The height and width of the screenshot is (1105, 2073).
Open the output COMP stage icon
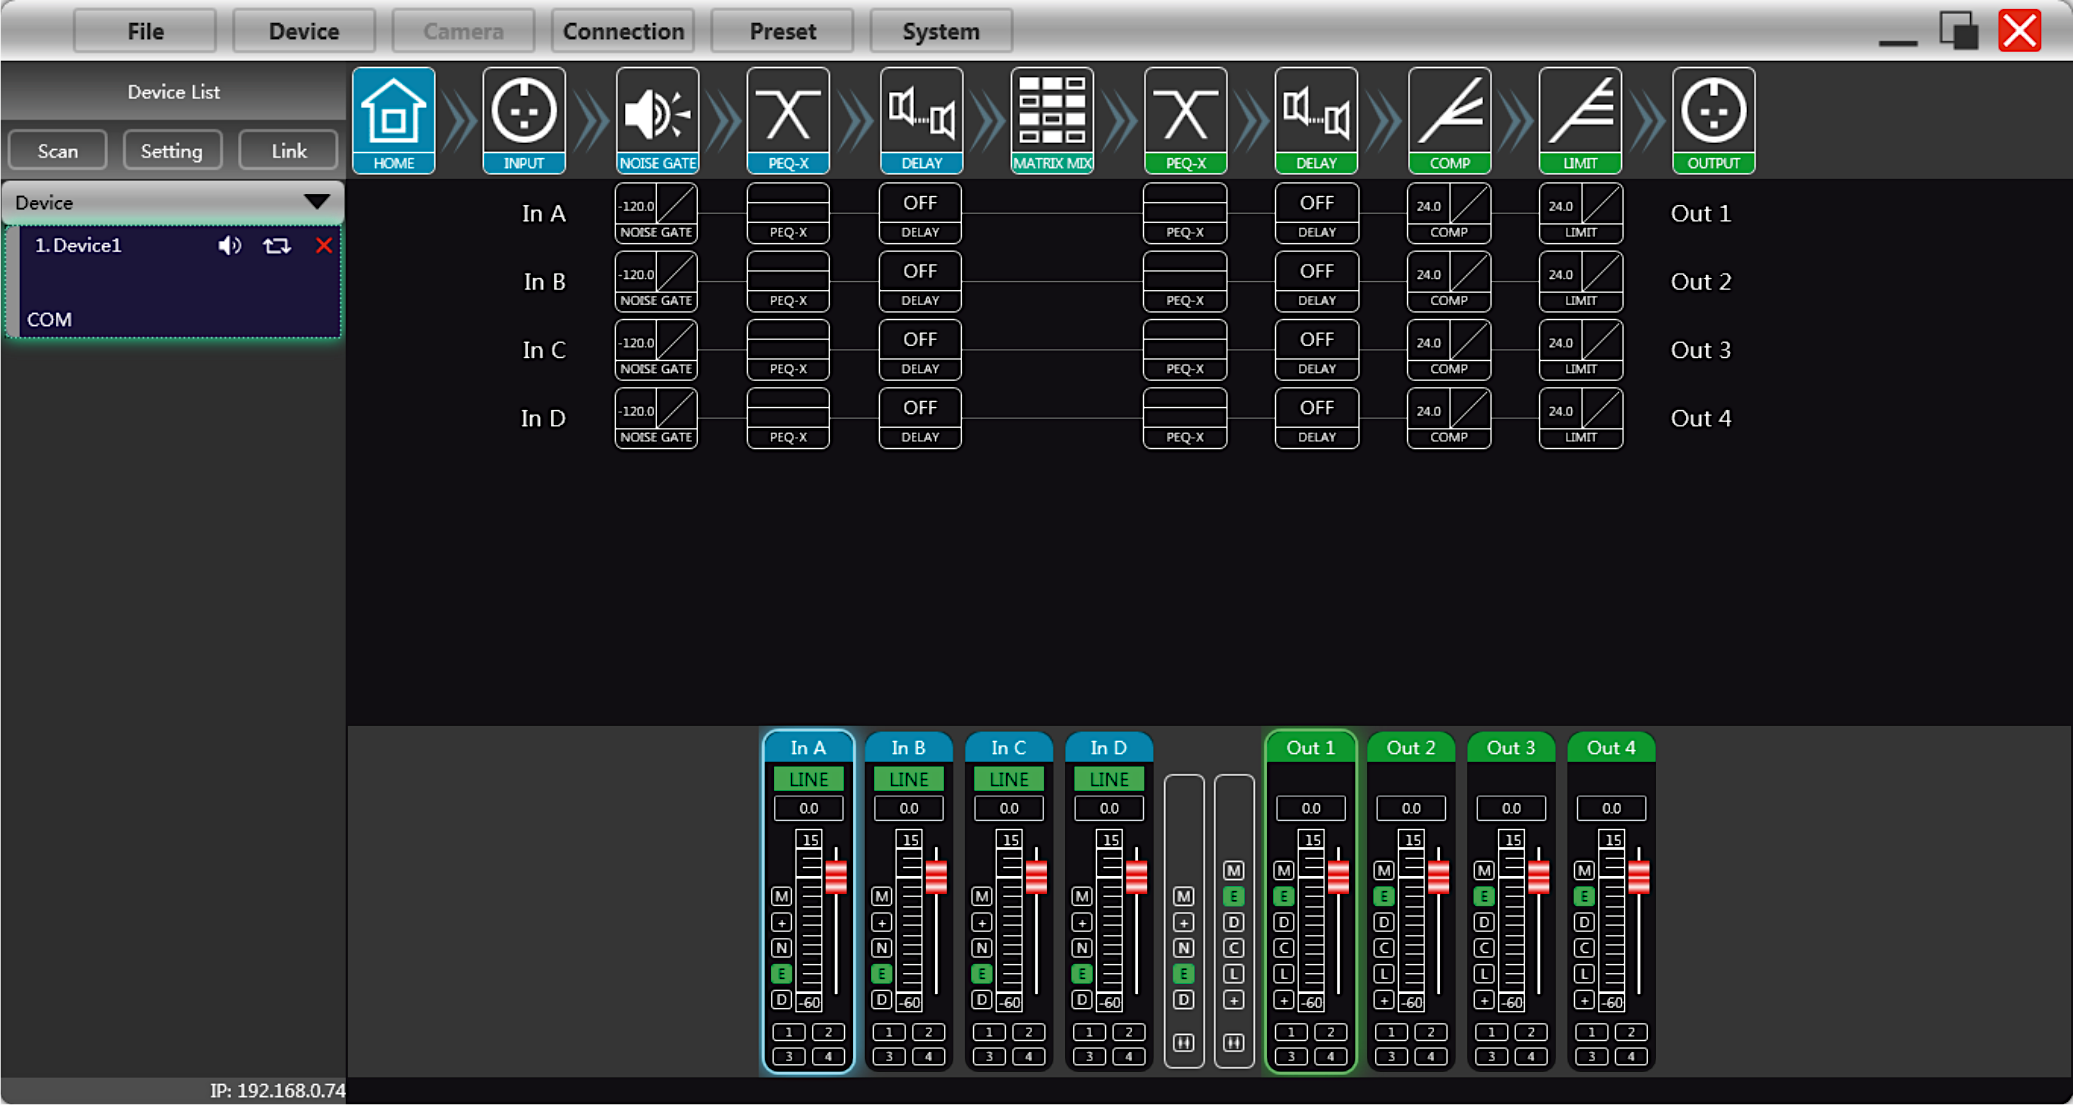pyautogui.click(x=1449, y=120)
